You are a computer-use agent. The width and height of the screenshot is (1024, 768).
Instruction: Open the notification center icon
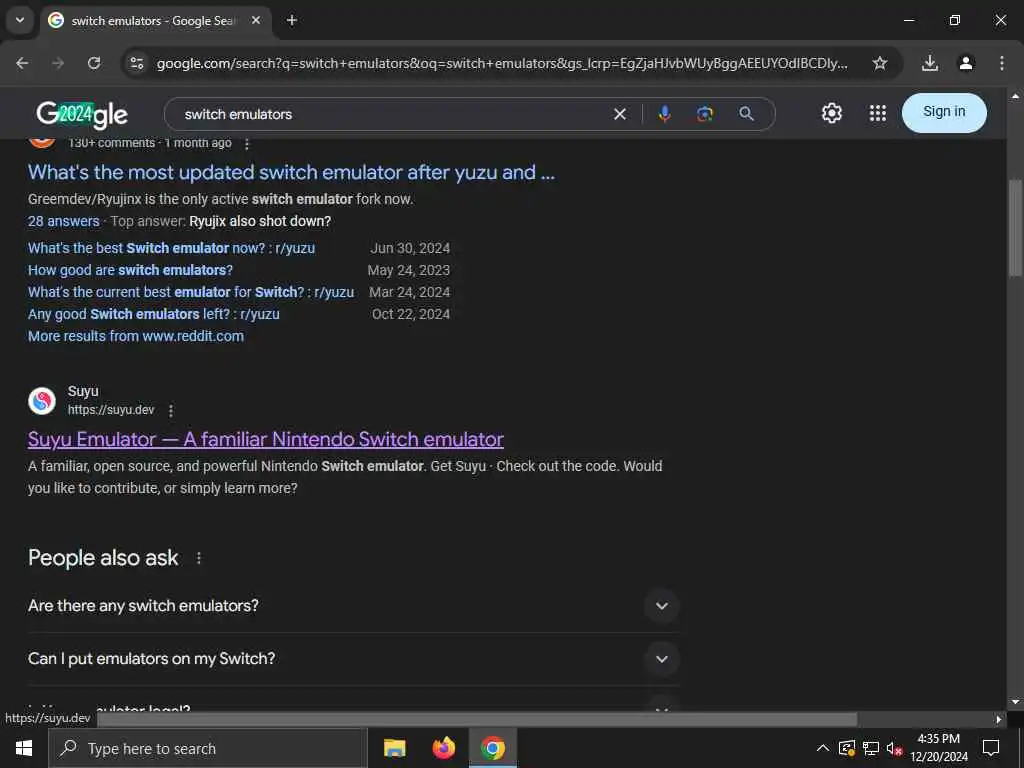(991, 748)
